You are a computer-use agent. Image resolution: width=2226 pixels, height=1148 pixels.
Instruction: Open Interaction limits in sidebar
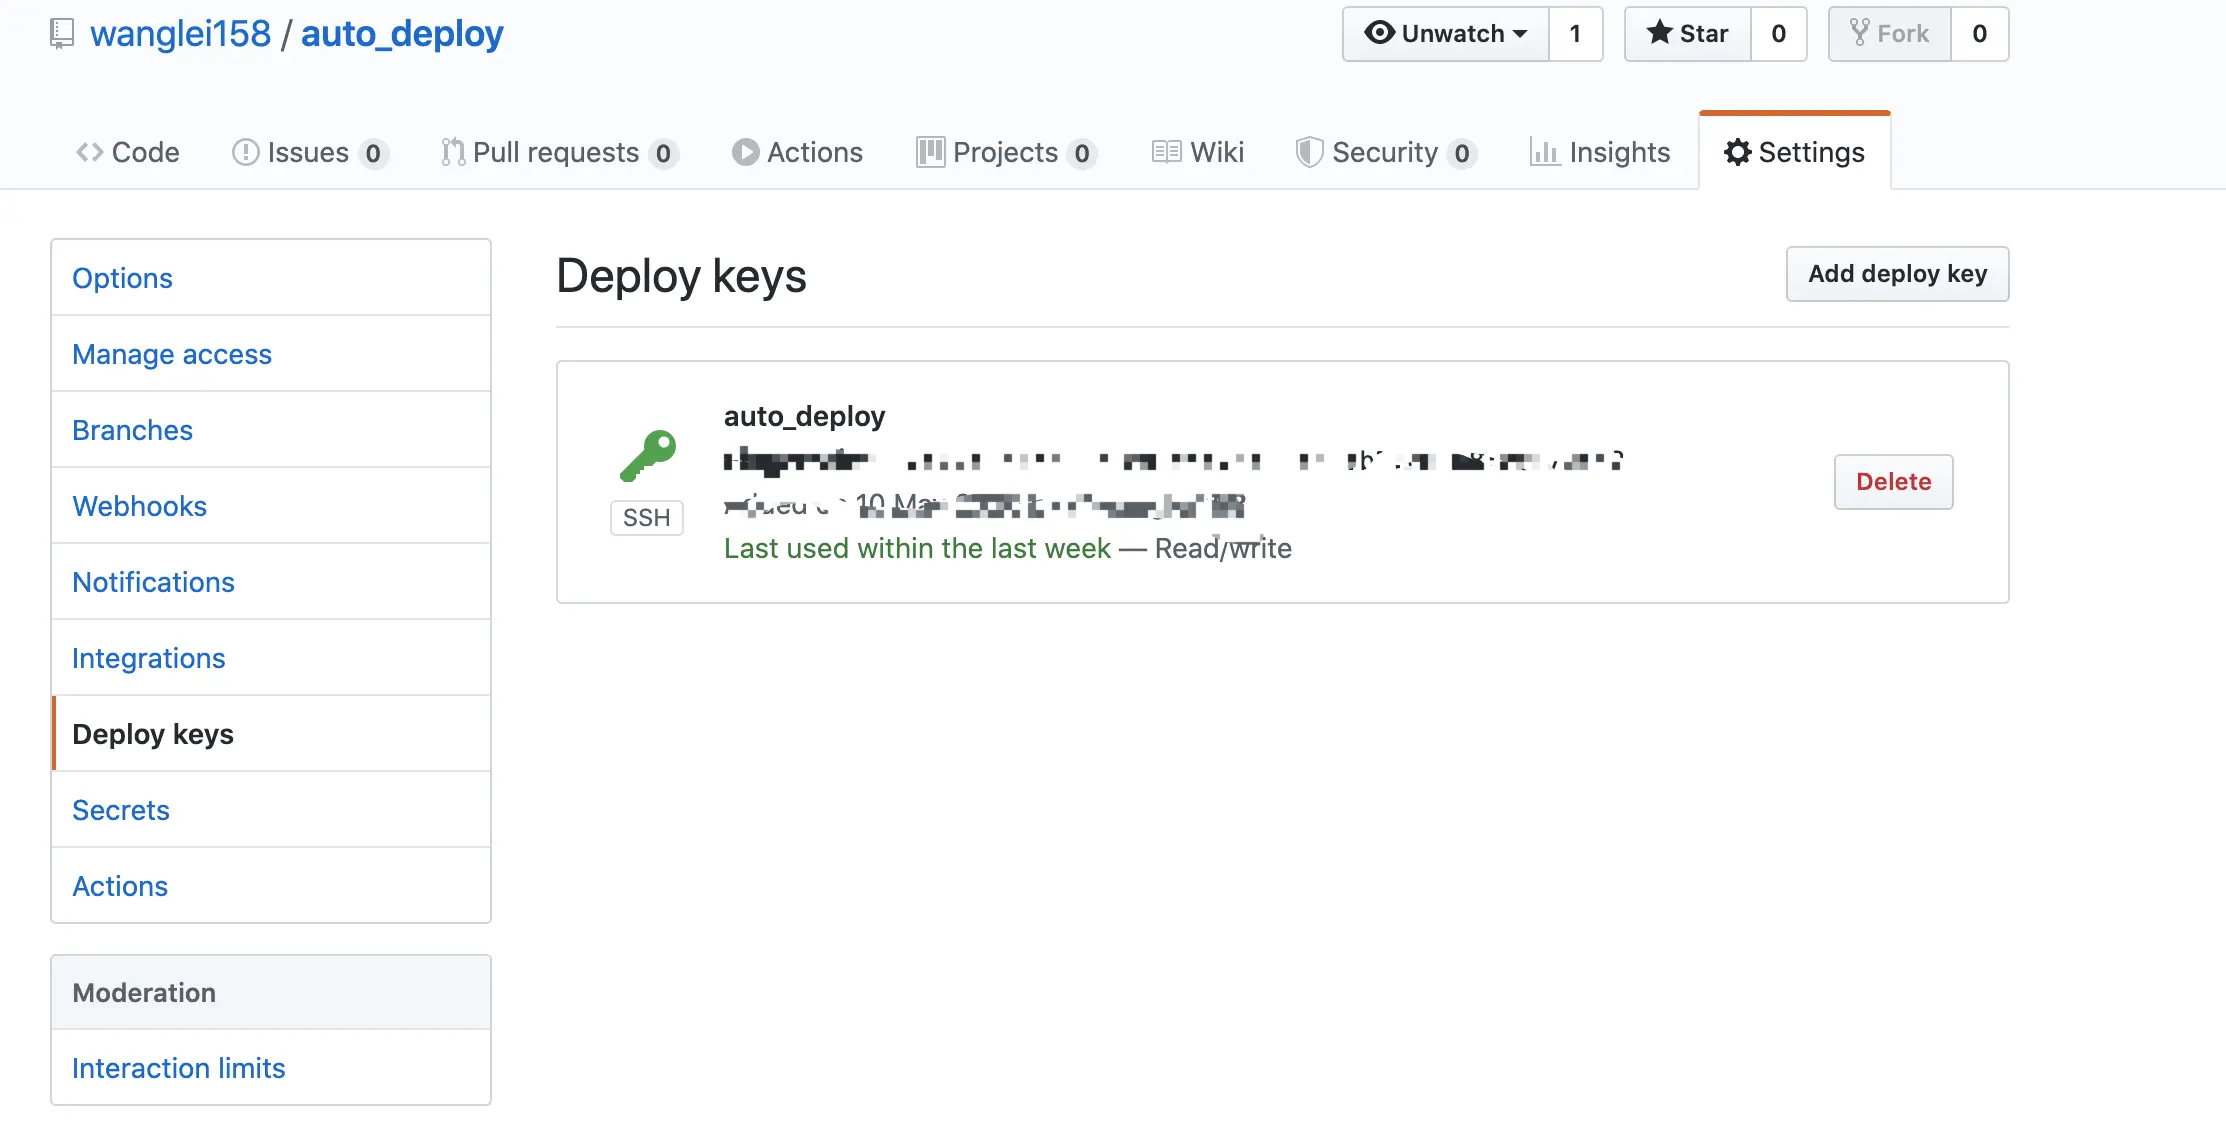[178, 1068]
